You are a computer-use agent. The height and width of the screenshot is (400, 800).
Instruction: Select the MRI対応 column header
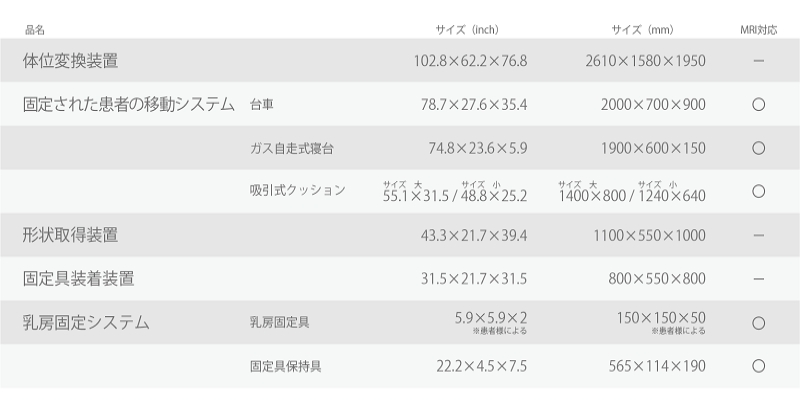[x=758, y=30]
